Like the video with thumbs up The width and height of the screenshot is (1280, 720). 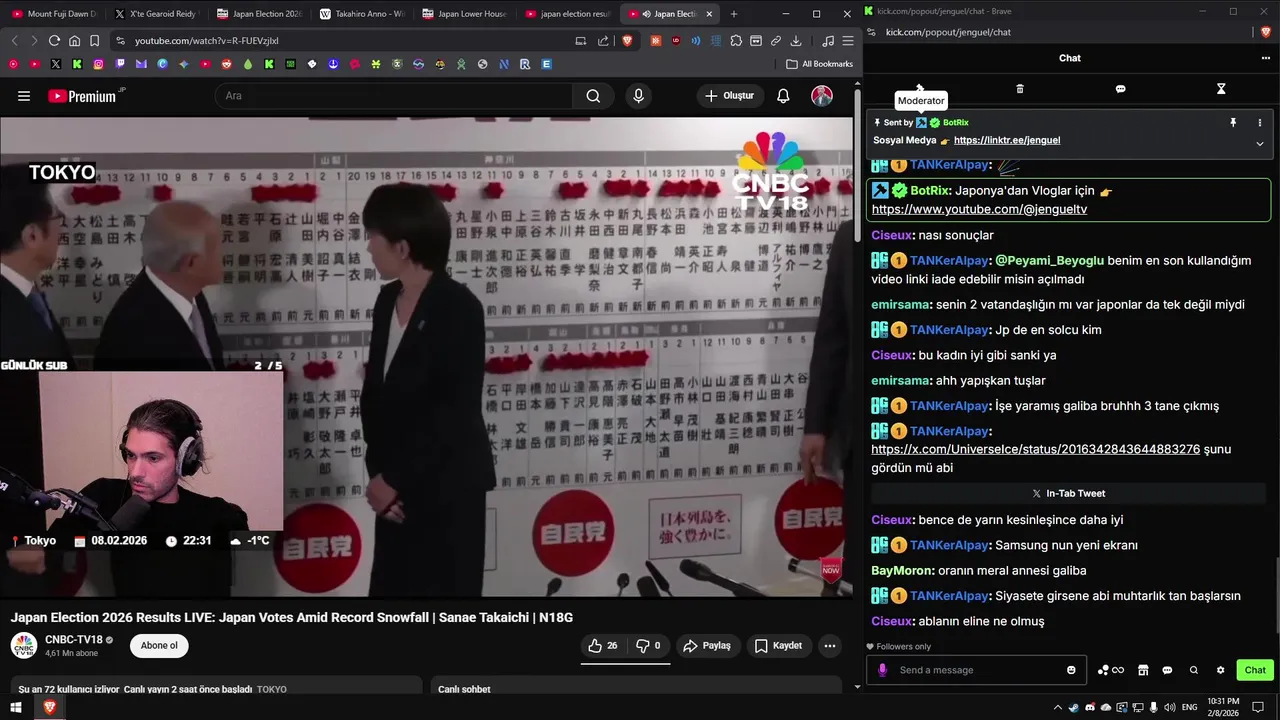(602, 646)
